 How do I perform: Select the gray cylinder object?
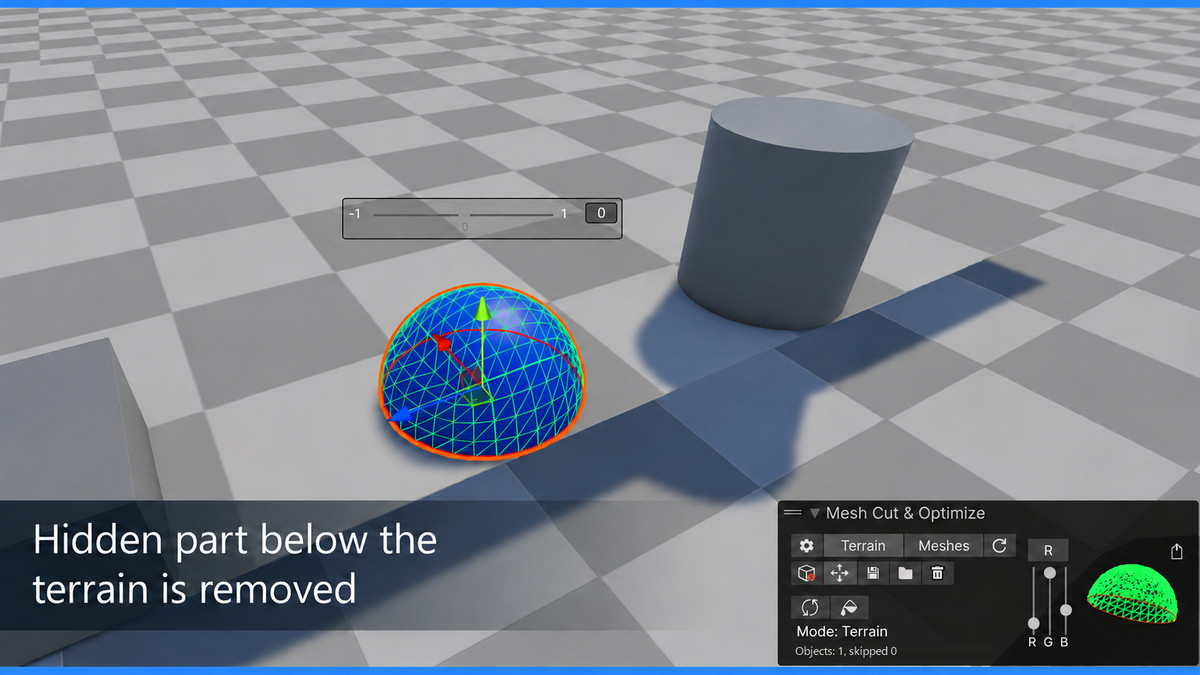[795, 213]
